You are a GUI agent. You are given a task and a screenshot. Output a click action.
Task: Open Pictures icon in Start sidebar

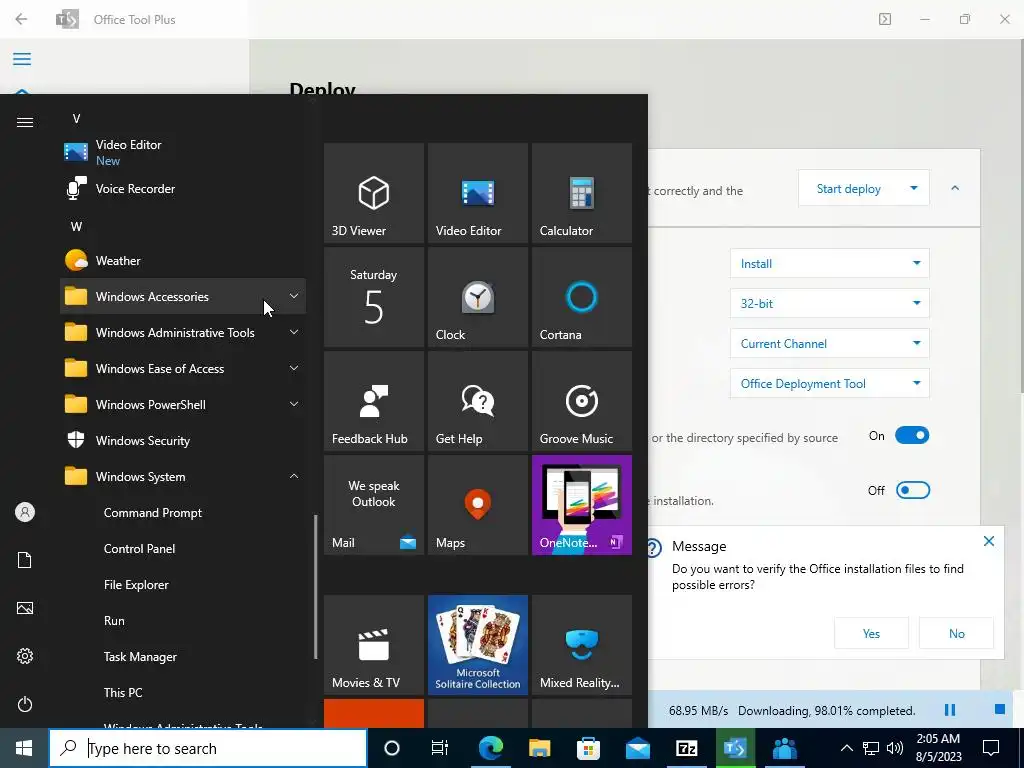click(x=25, y=608)
